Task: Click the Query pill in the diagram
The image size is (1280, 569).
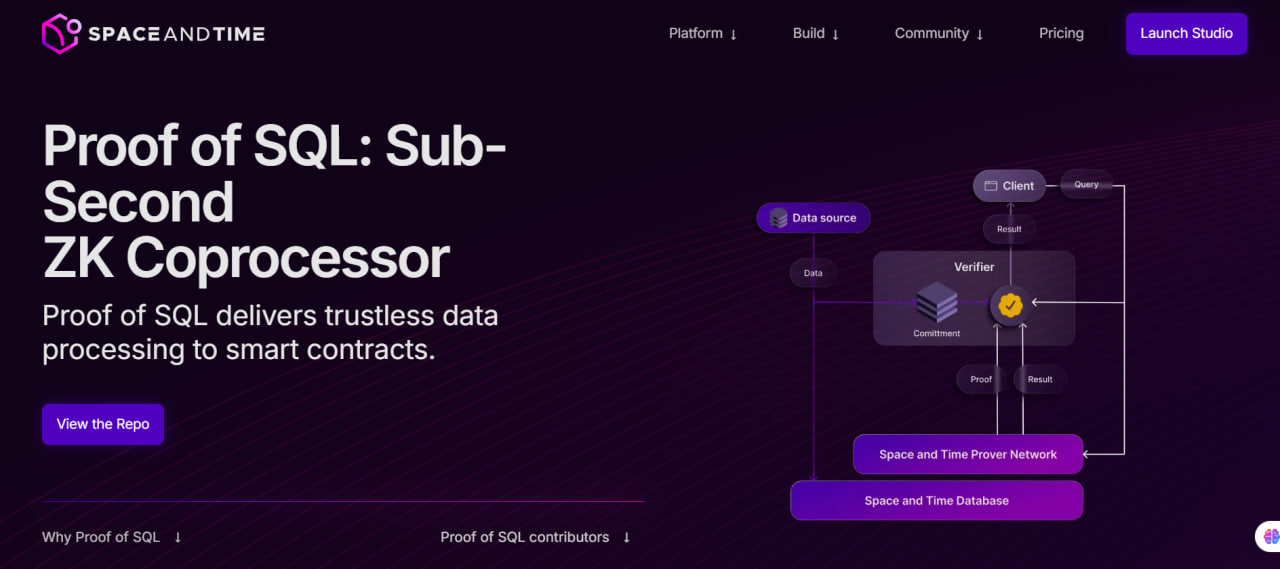Action: point(1086,184)
